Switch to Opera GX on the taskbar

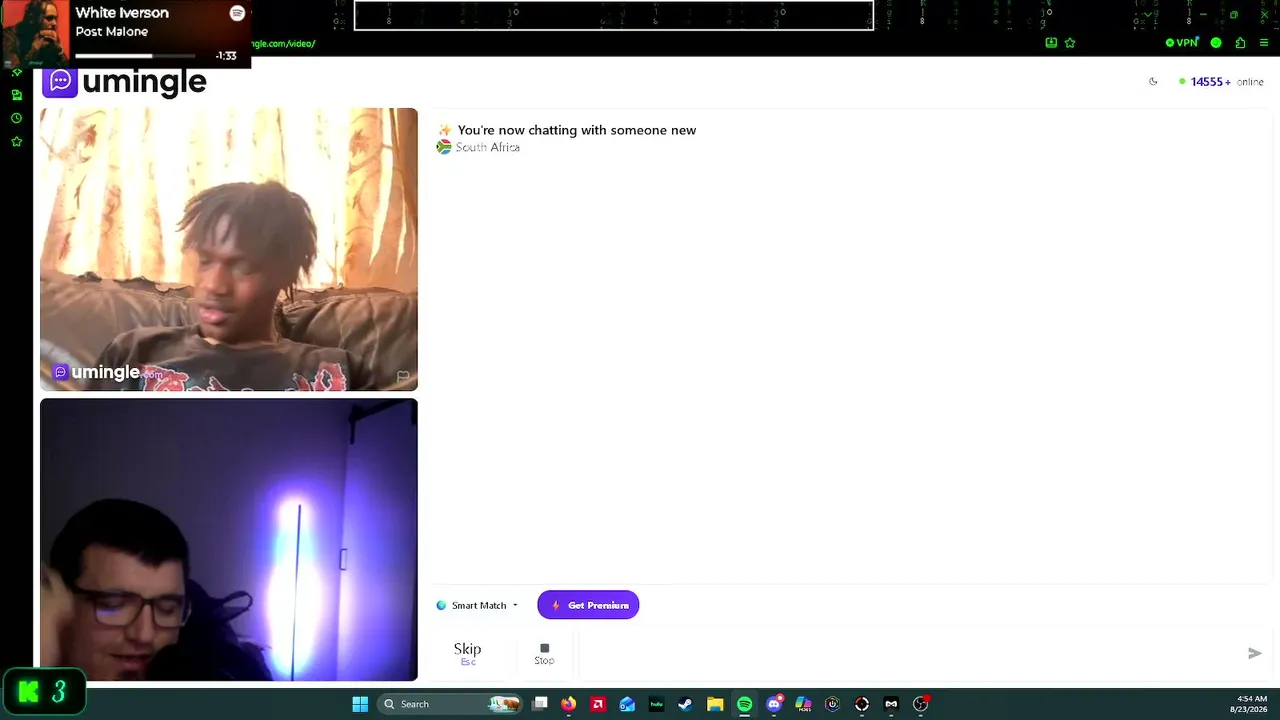coord(862,704)
